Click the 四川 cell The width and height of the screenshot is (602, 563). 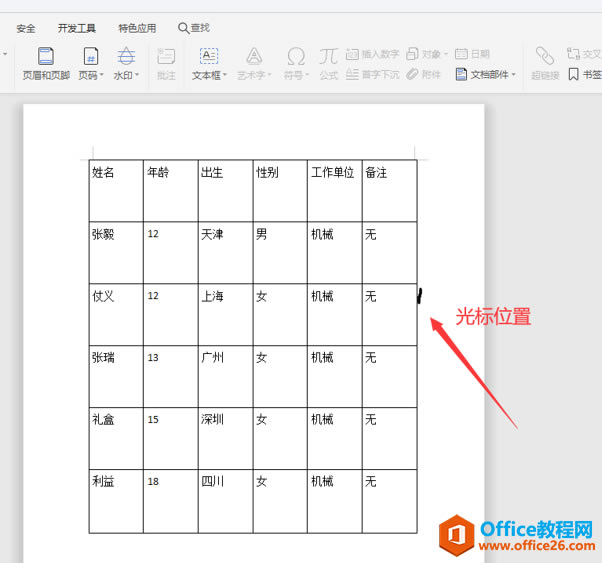(x=226, y=501)
